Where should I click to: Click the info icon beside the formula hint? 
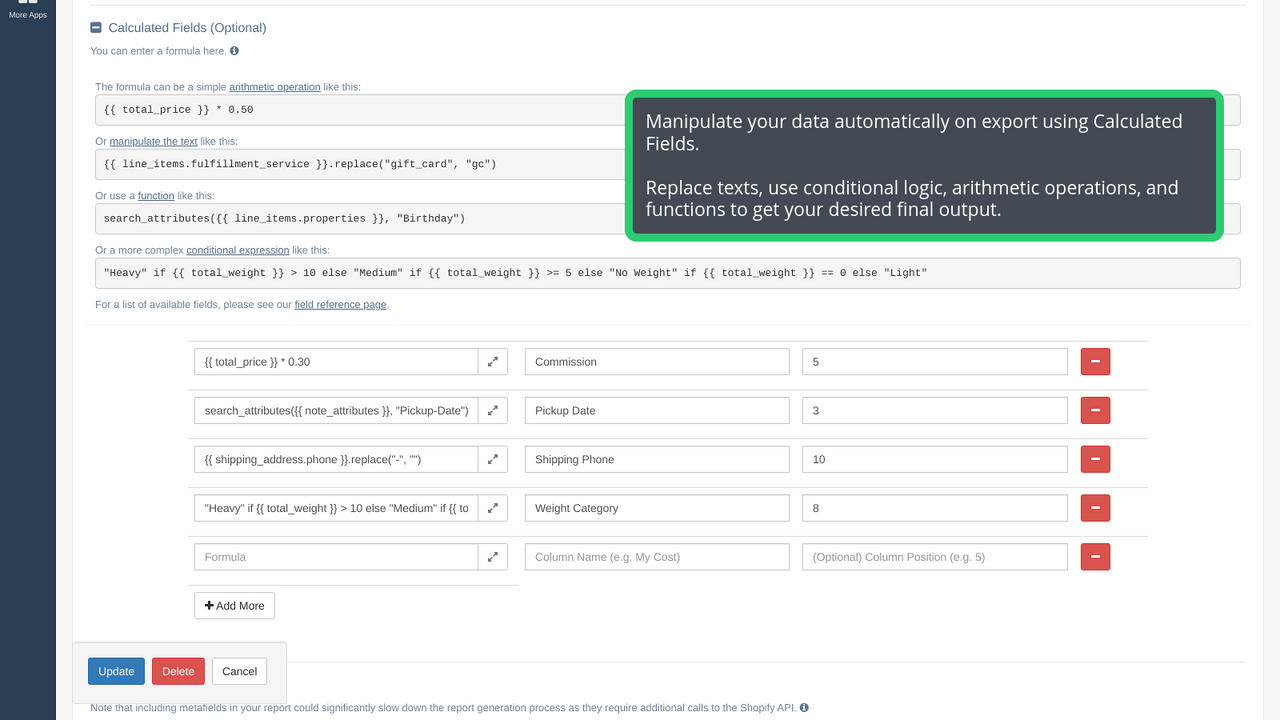pyautogui.click(x=233, y=51)
